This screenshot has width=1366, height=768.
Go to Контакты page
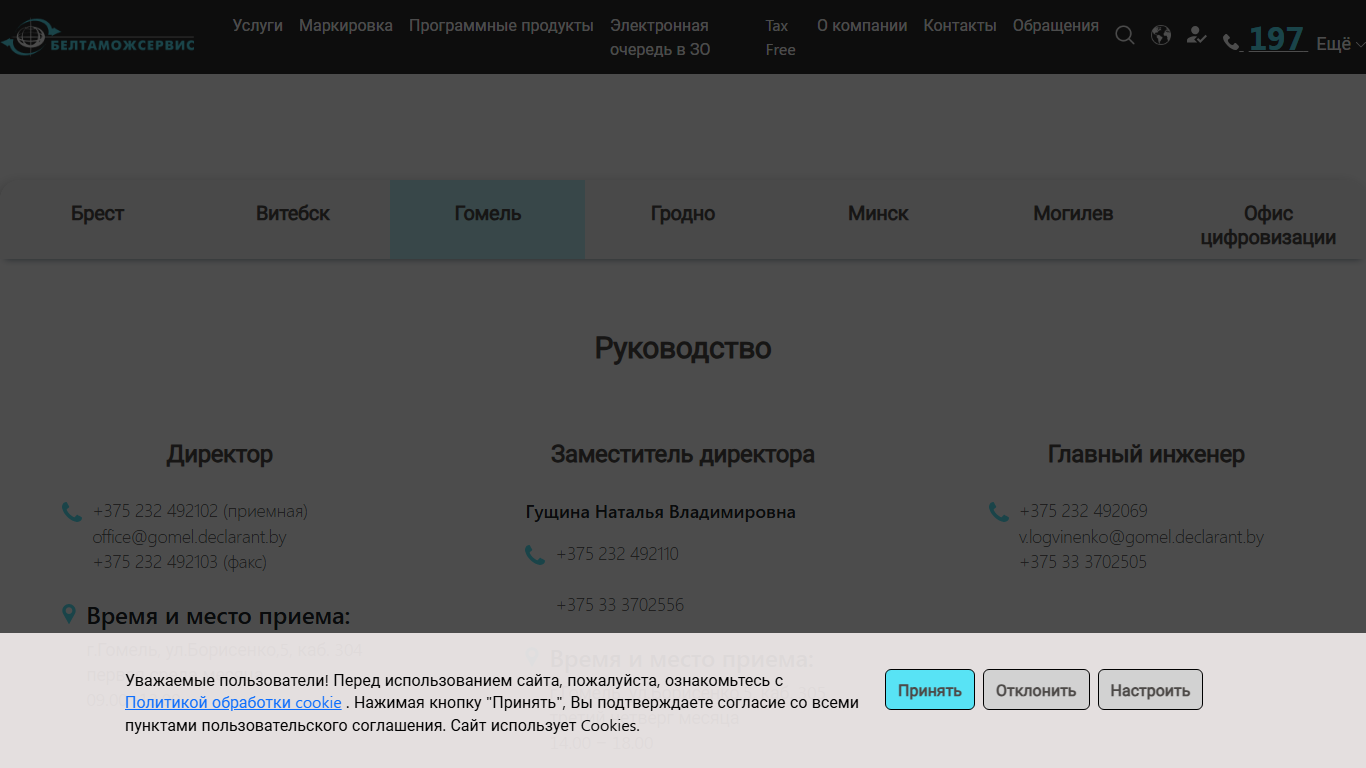pos(960,26)
